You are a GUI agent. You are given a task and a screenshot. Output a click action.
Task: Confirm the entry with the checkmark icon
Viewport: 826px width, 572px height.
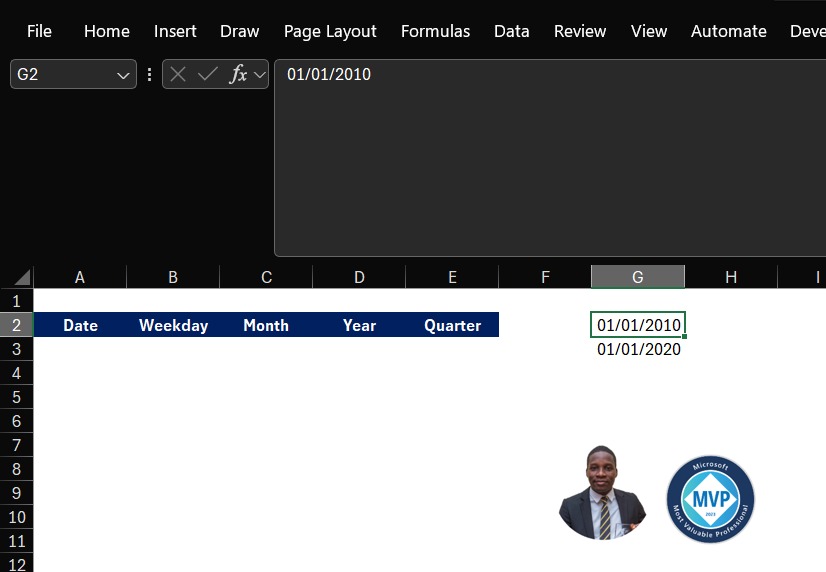[x=208, y=74]
